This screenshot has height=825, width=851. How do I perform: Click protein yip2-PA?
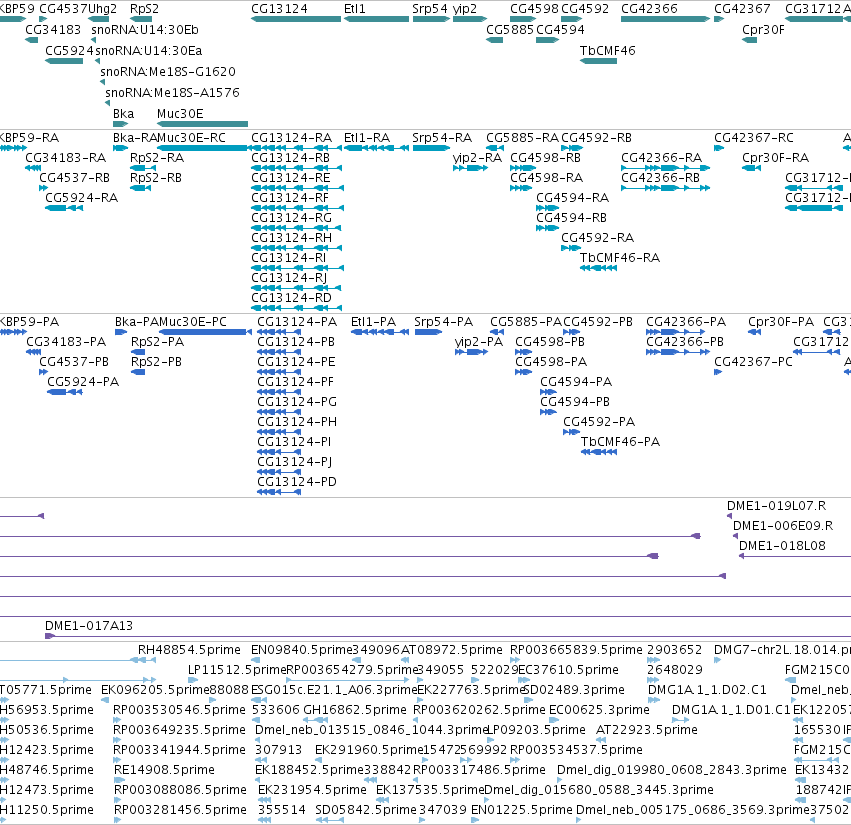(471, 352)
